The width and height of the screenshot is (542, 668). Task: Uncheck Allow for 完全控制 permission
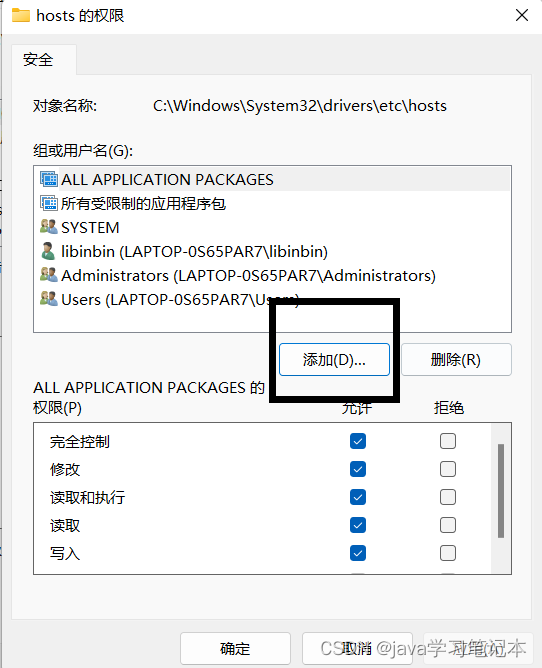coord(358,441)
